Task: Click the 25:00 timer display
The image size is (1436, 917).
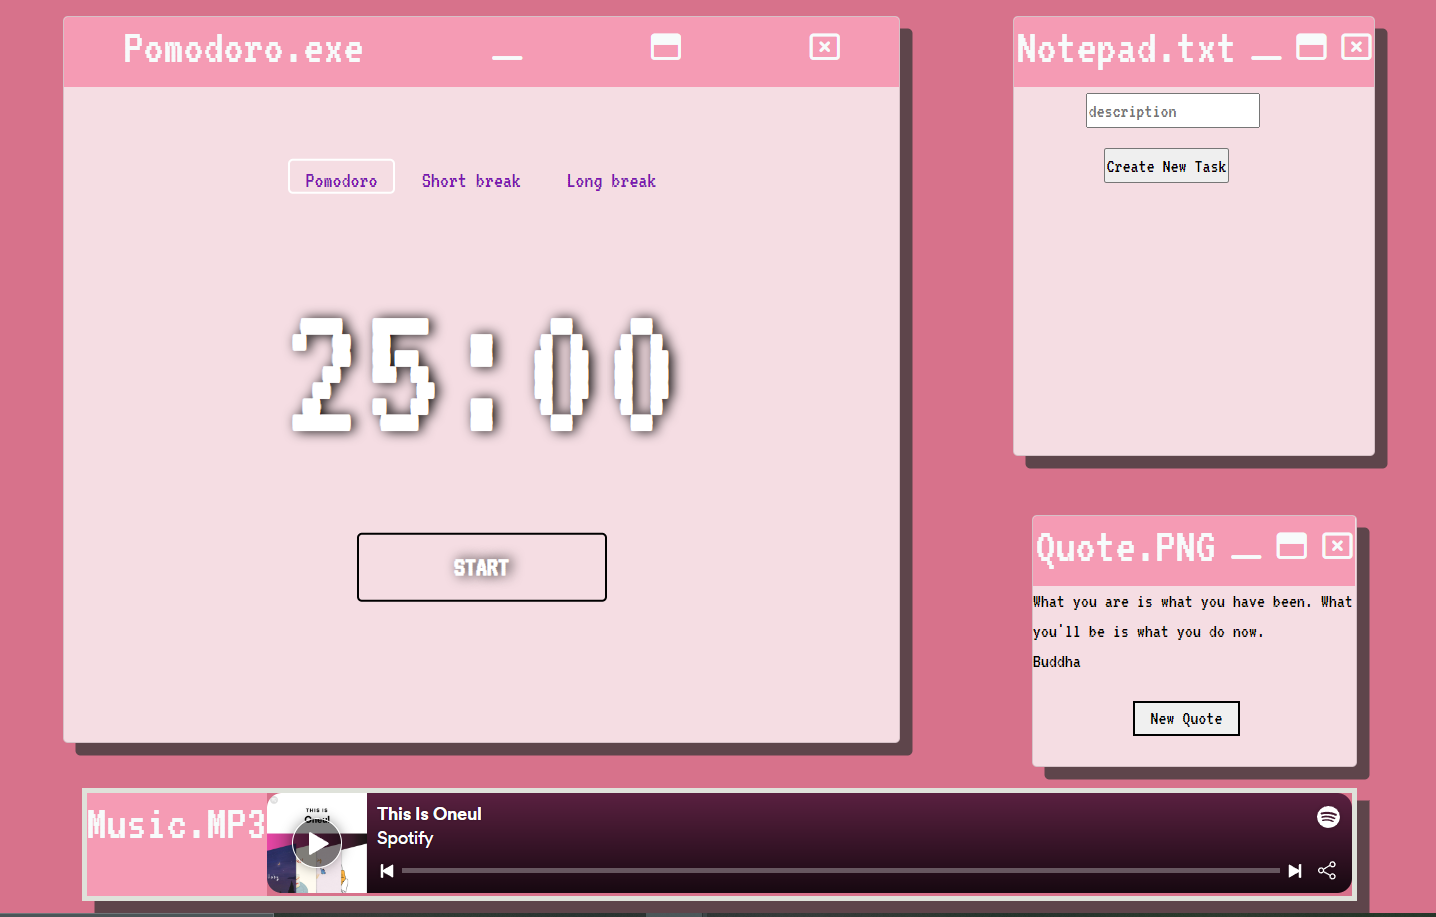Action: (x=481, y=374)
